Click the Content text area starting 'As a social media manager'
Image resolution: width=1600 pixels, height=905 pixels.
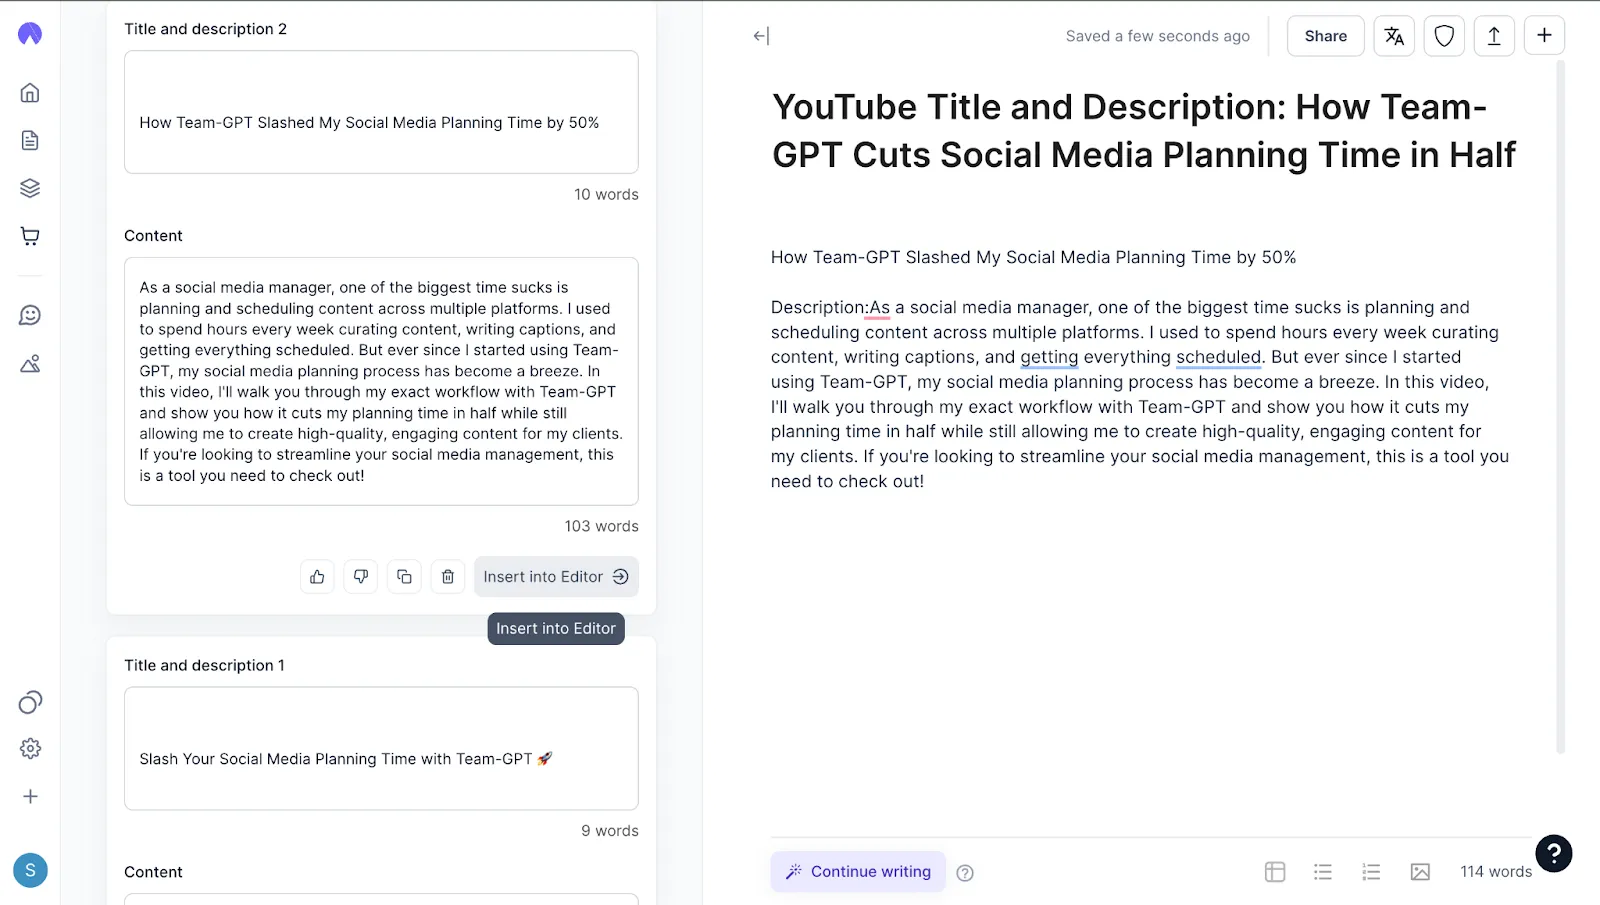pos(381,381)
